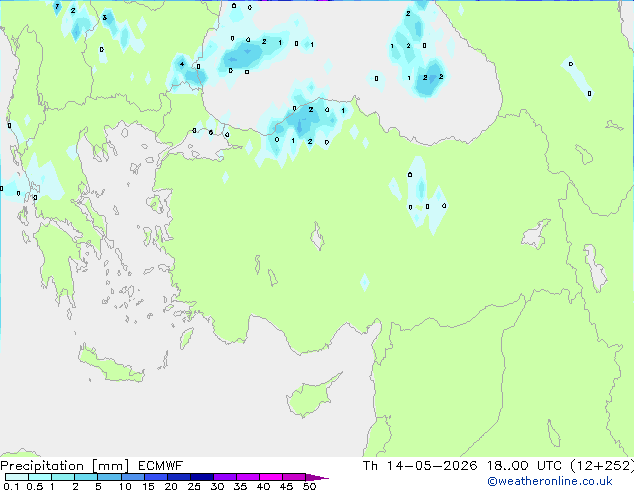Select the 0.5–1 mm legend color
The height and width of the screenshot is (490, 634).
[40, 477]
